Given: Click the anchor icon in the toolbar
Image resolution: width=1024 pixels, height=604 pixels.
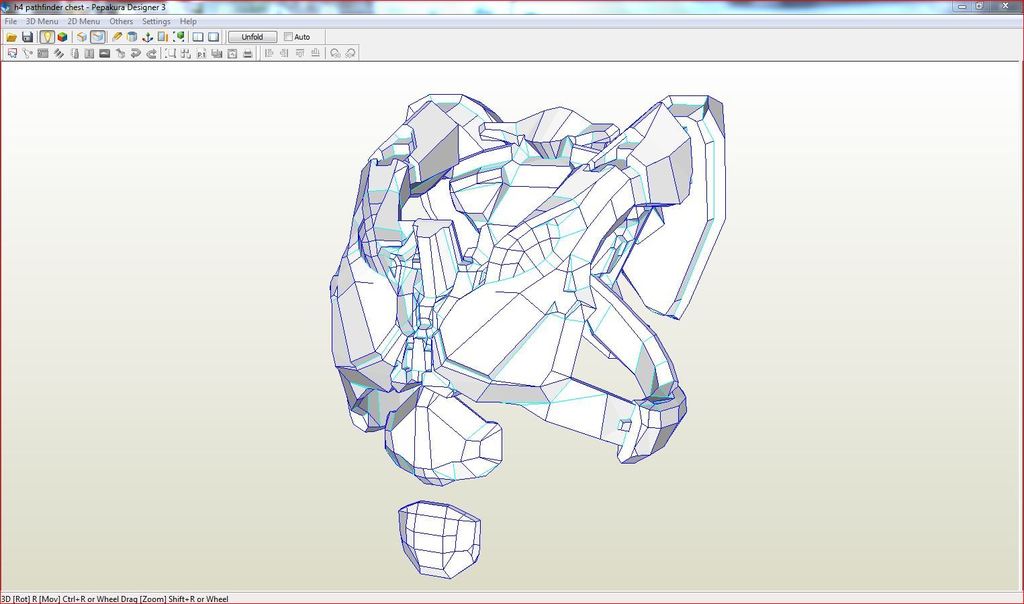Looking at the screenshot, I should [148, 37].
